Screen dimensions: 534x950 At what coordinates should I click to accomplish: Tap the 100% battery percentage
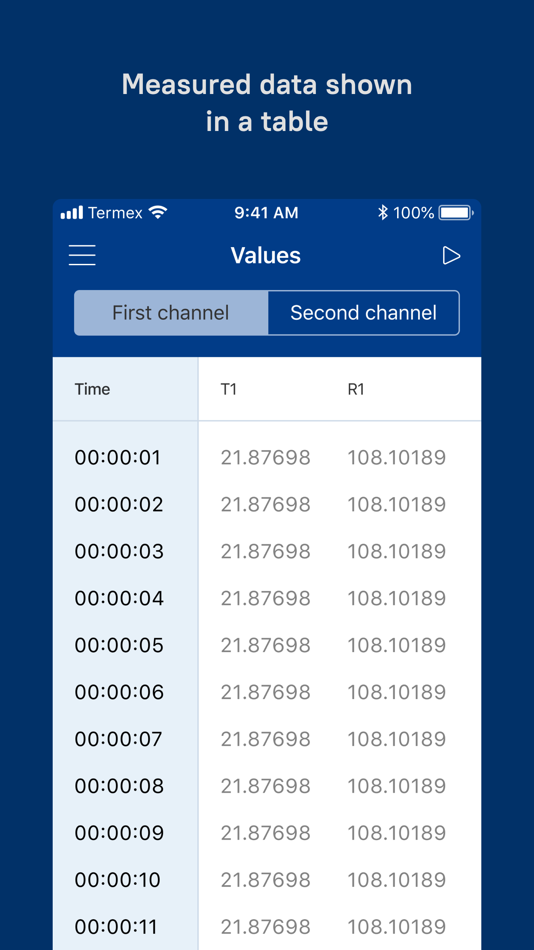[413, 213]
